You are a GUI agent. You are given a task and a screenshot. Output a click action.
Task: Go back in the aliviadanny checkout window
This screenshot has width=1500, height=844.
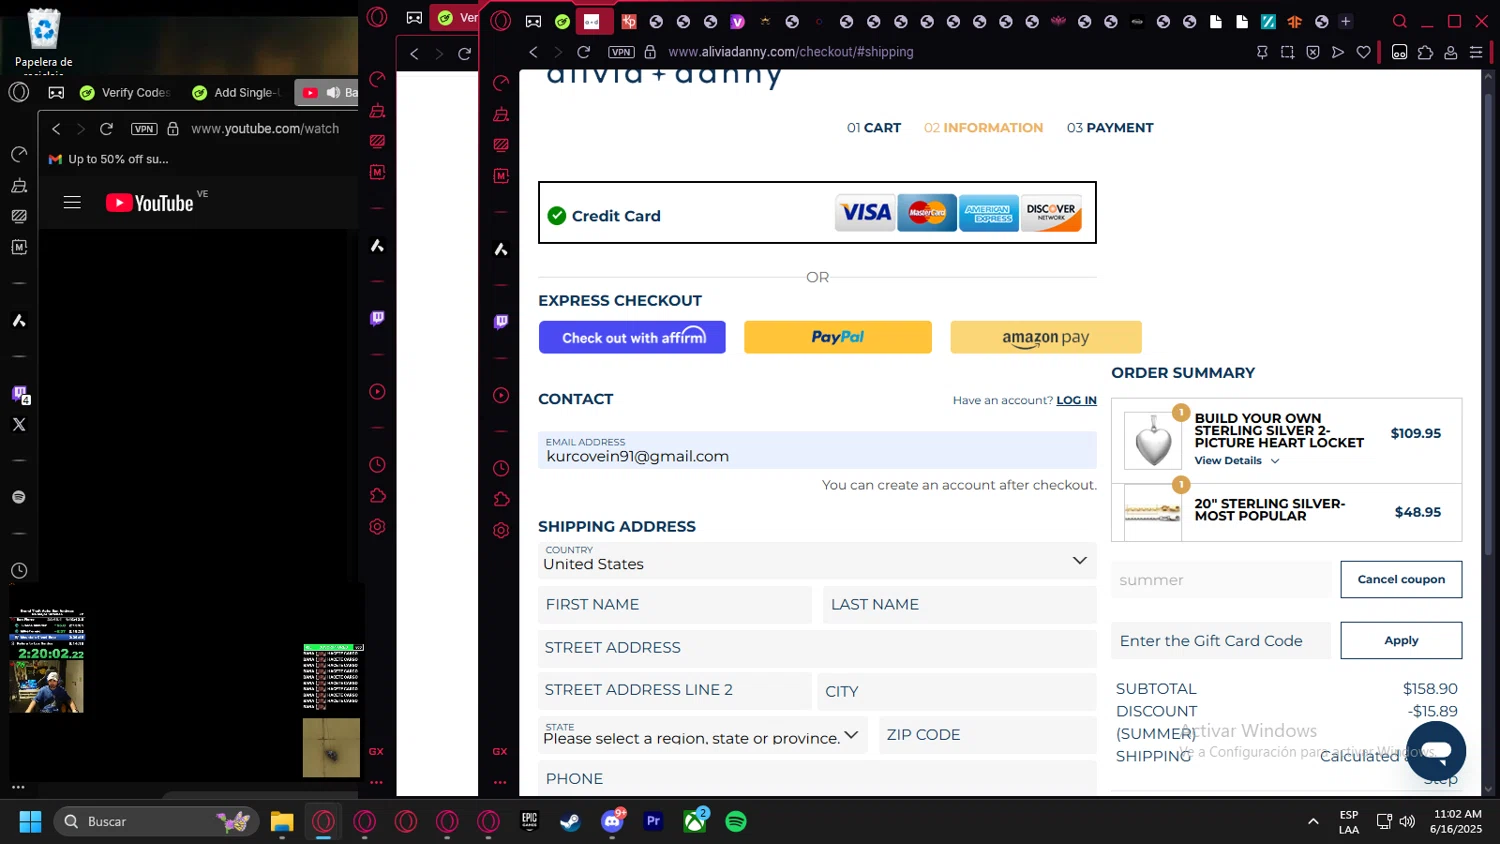coord(533,52)
